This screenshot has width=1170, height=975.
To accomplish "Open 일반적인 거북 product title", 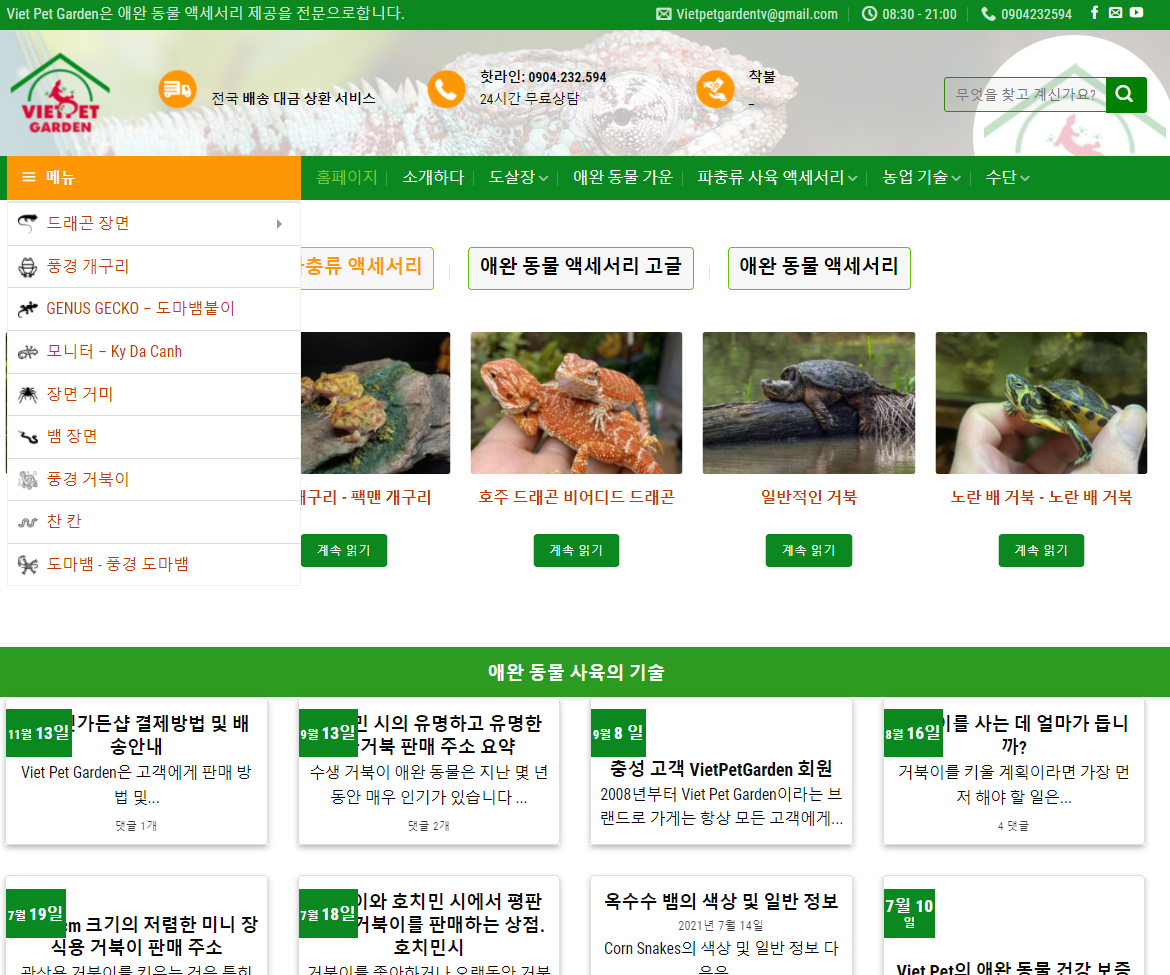I will (809, 498).
